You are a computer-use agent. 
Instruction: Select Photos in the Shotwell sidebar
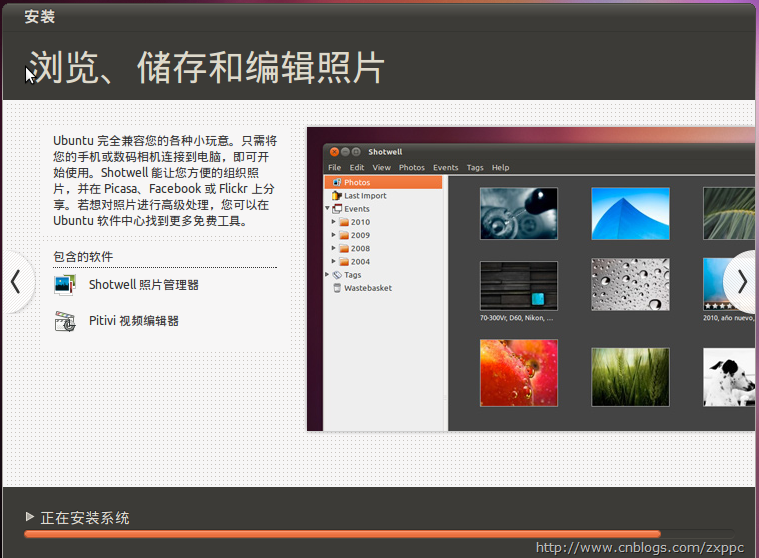pos(383,182)
